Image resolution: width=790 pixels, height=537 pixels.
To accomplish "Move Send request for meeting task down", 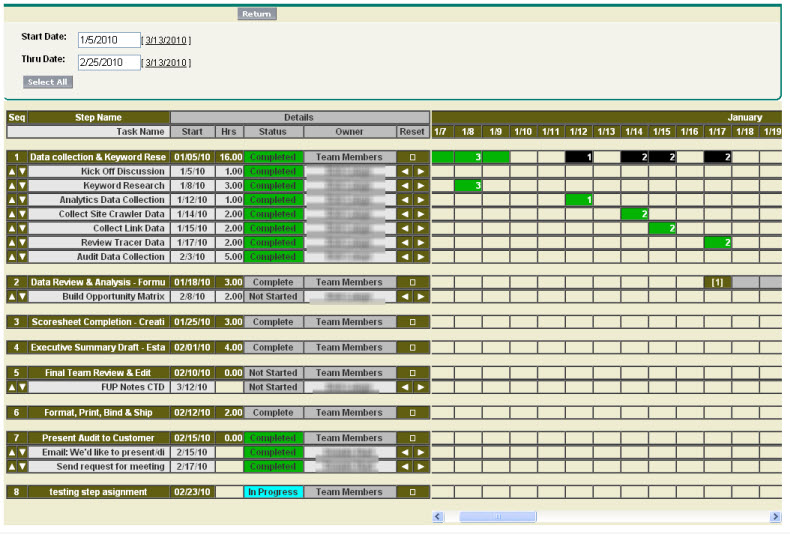I will pos(22,466).
